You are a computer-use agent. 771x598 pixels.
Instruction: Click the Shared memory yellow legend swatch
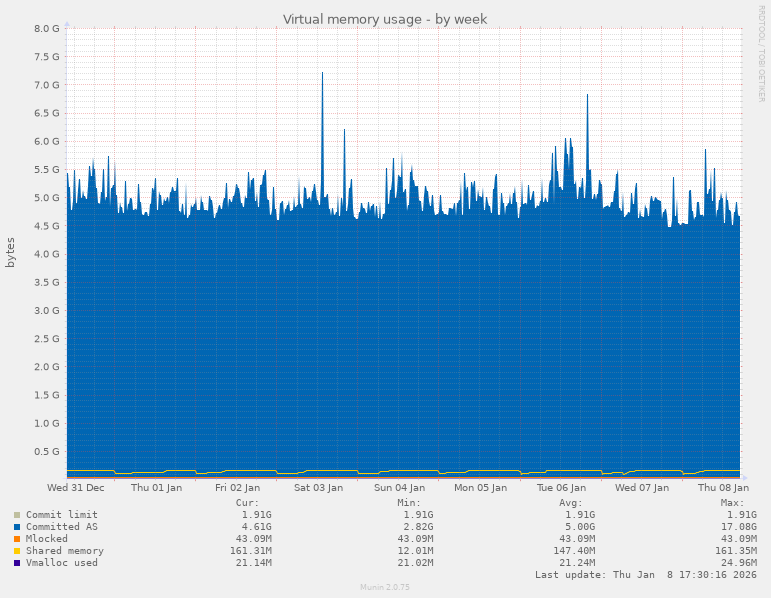17,551
